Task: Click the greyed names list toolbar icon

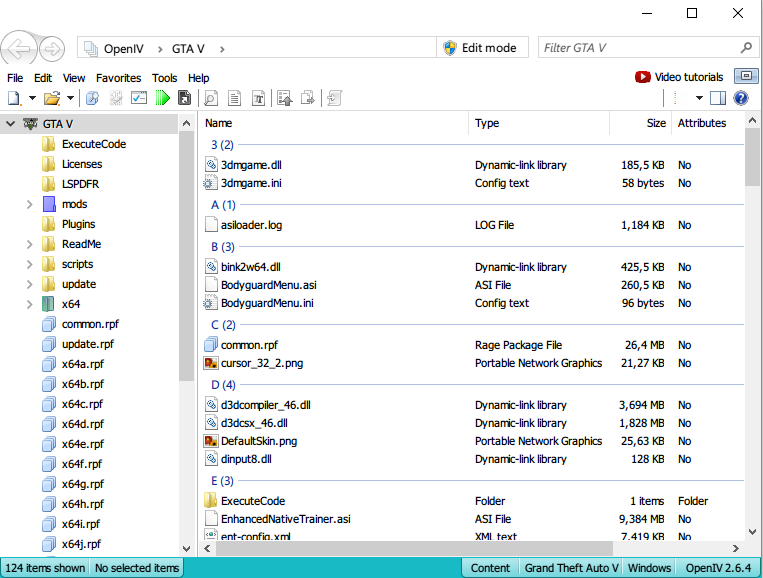Action: 116,98
